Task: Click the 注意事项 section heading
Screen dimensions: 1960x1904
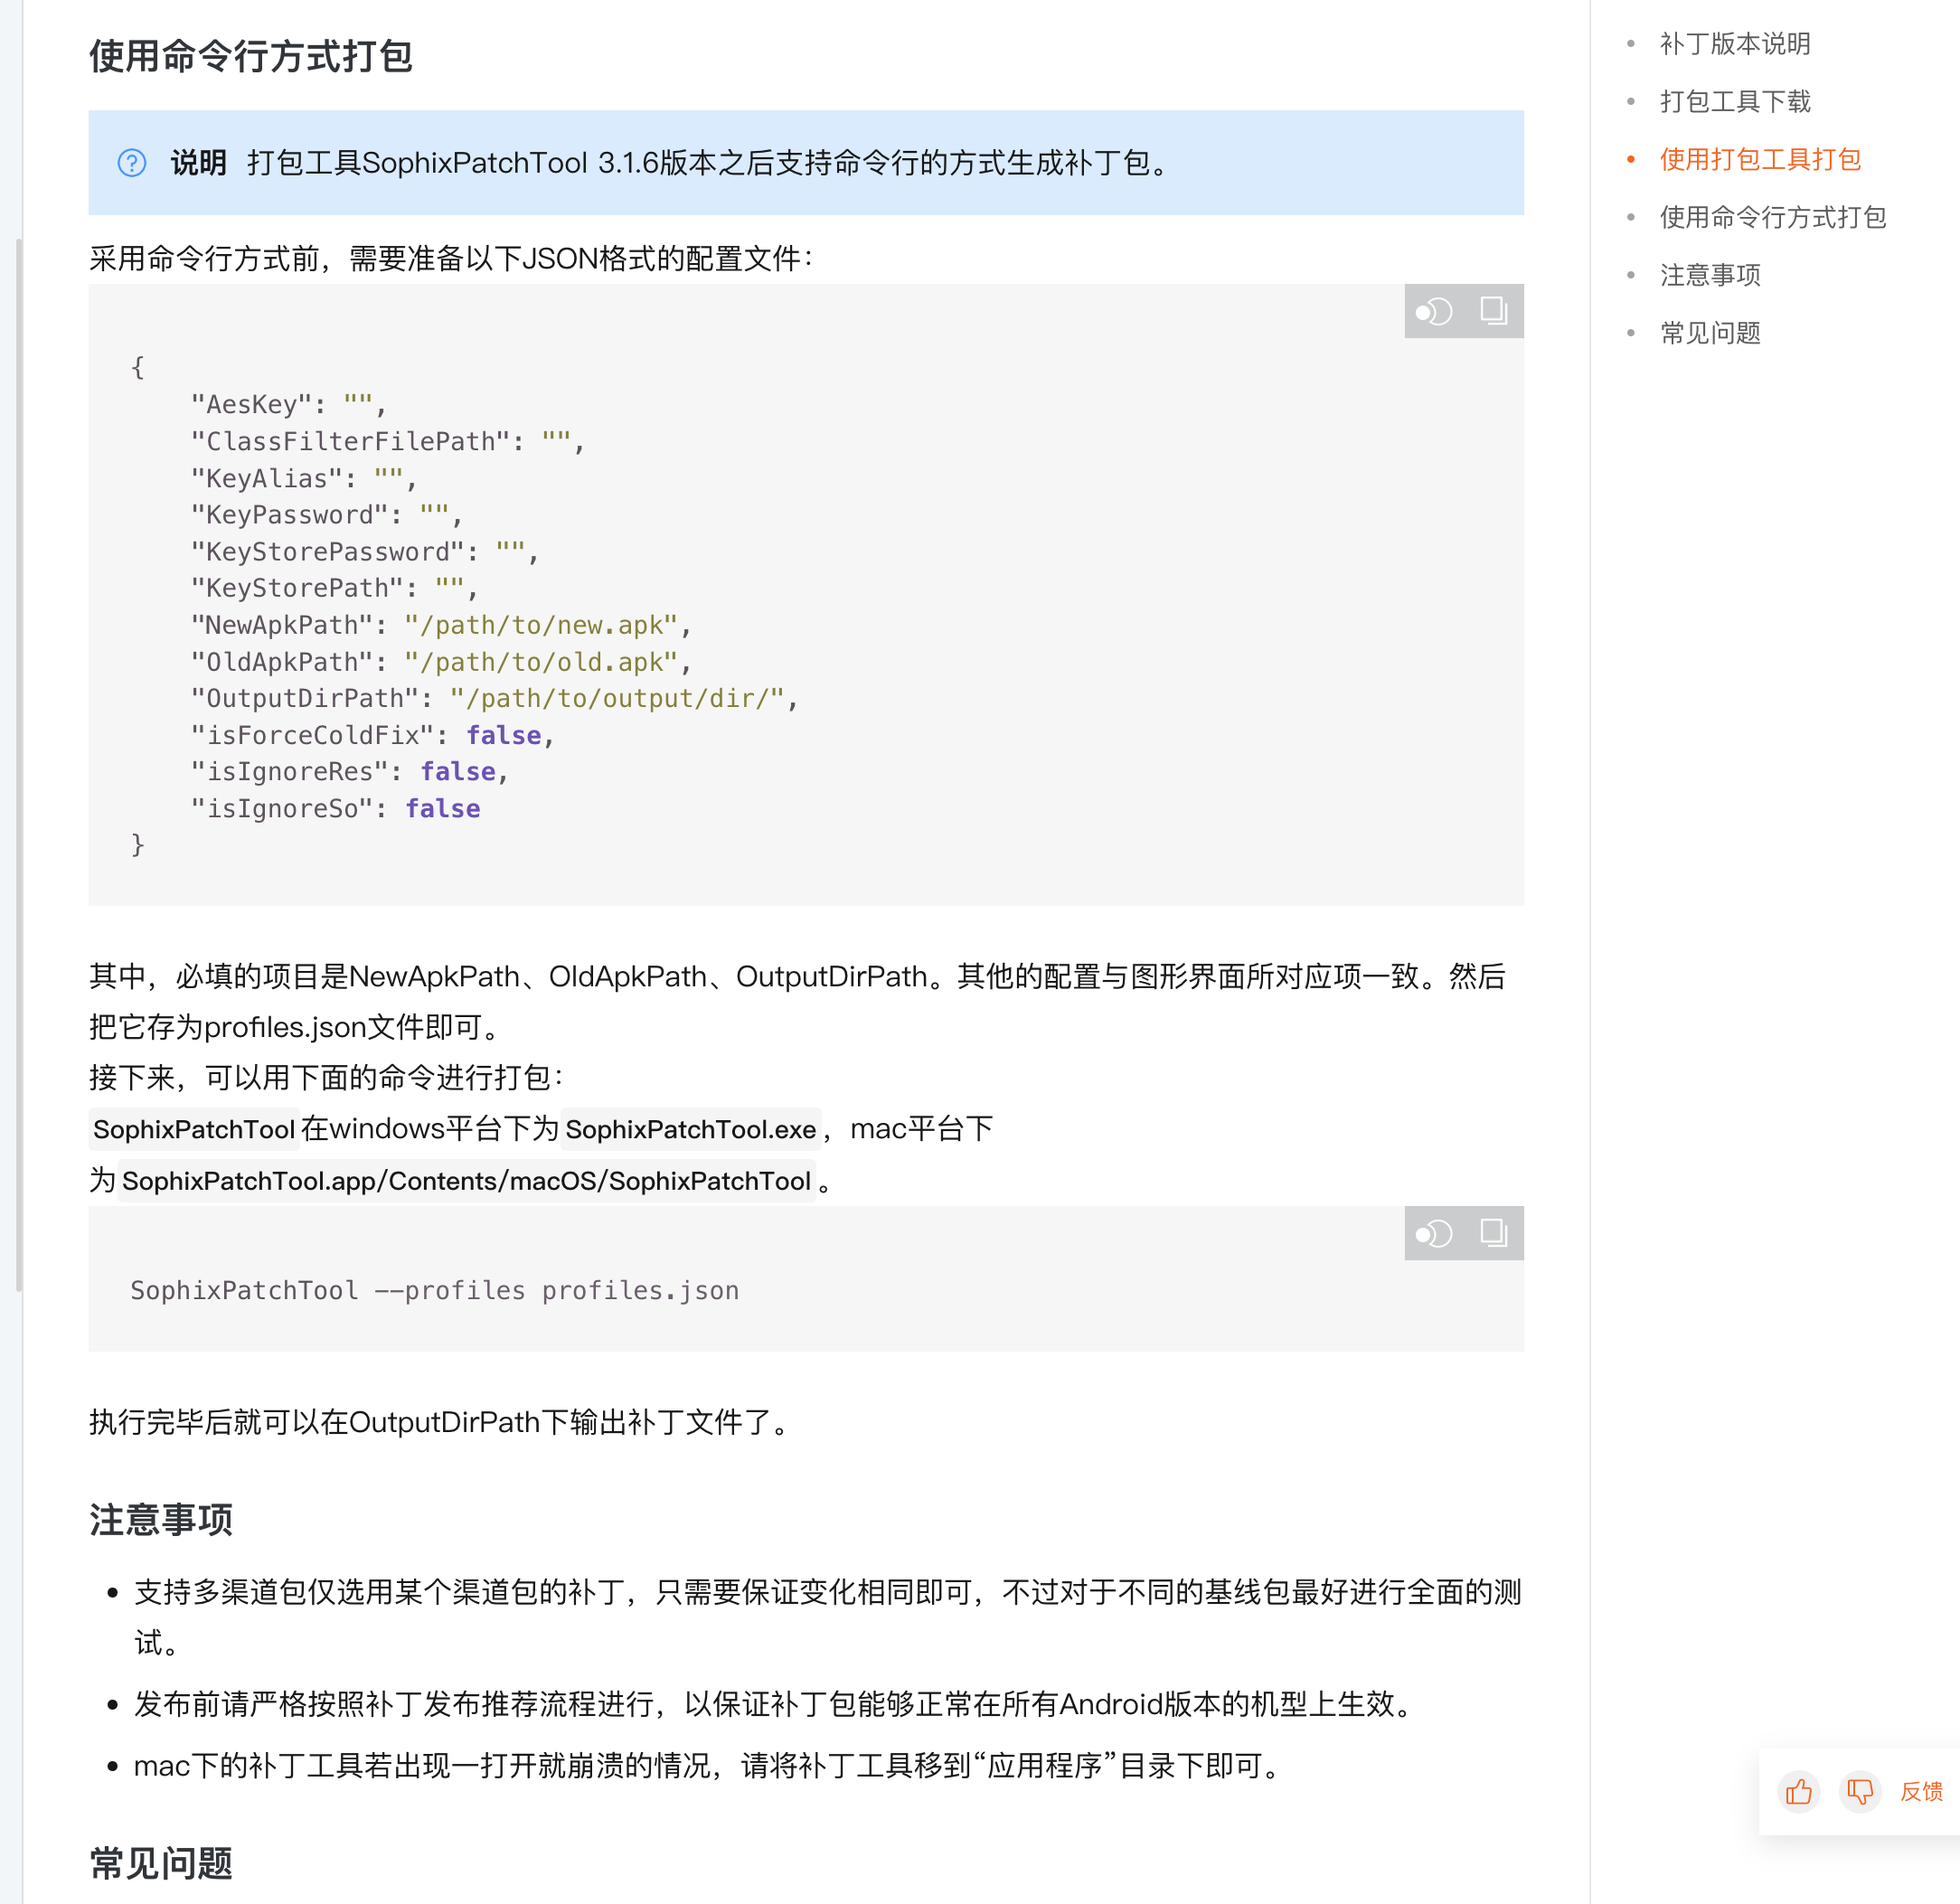Action: coord(161,1520)
